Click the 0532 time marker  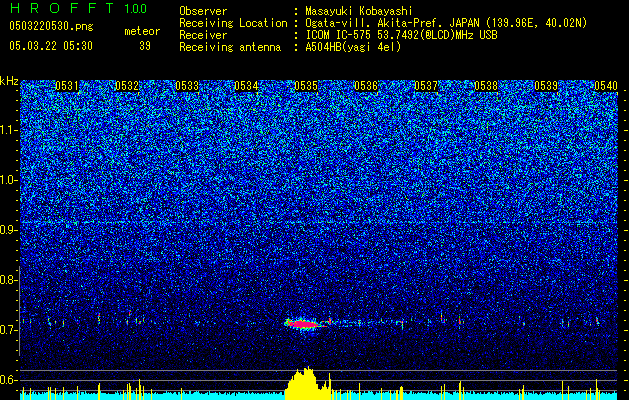point(127,86)
